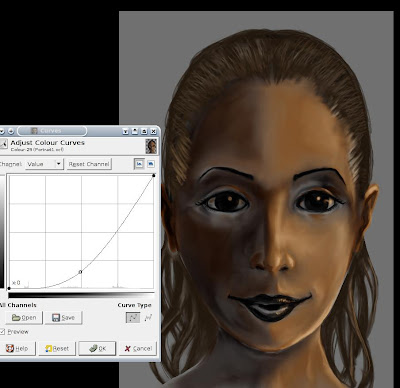
Task: Choose the freehand curve type button
Action: 148,318
